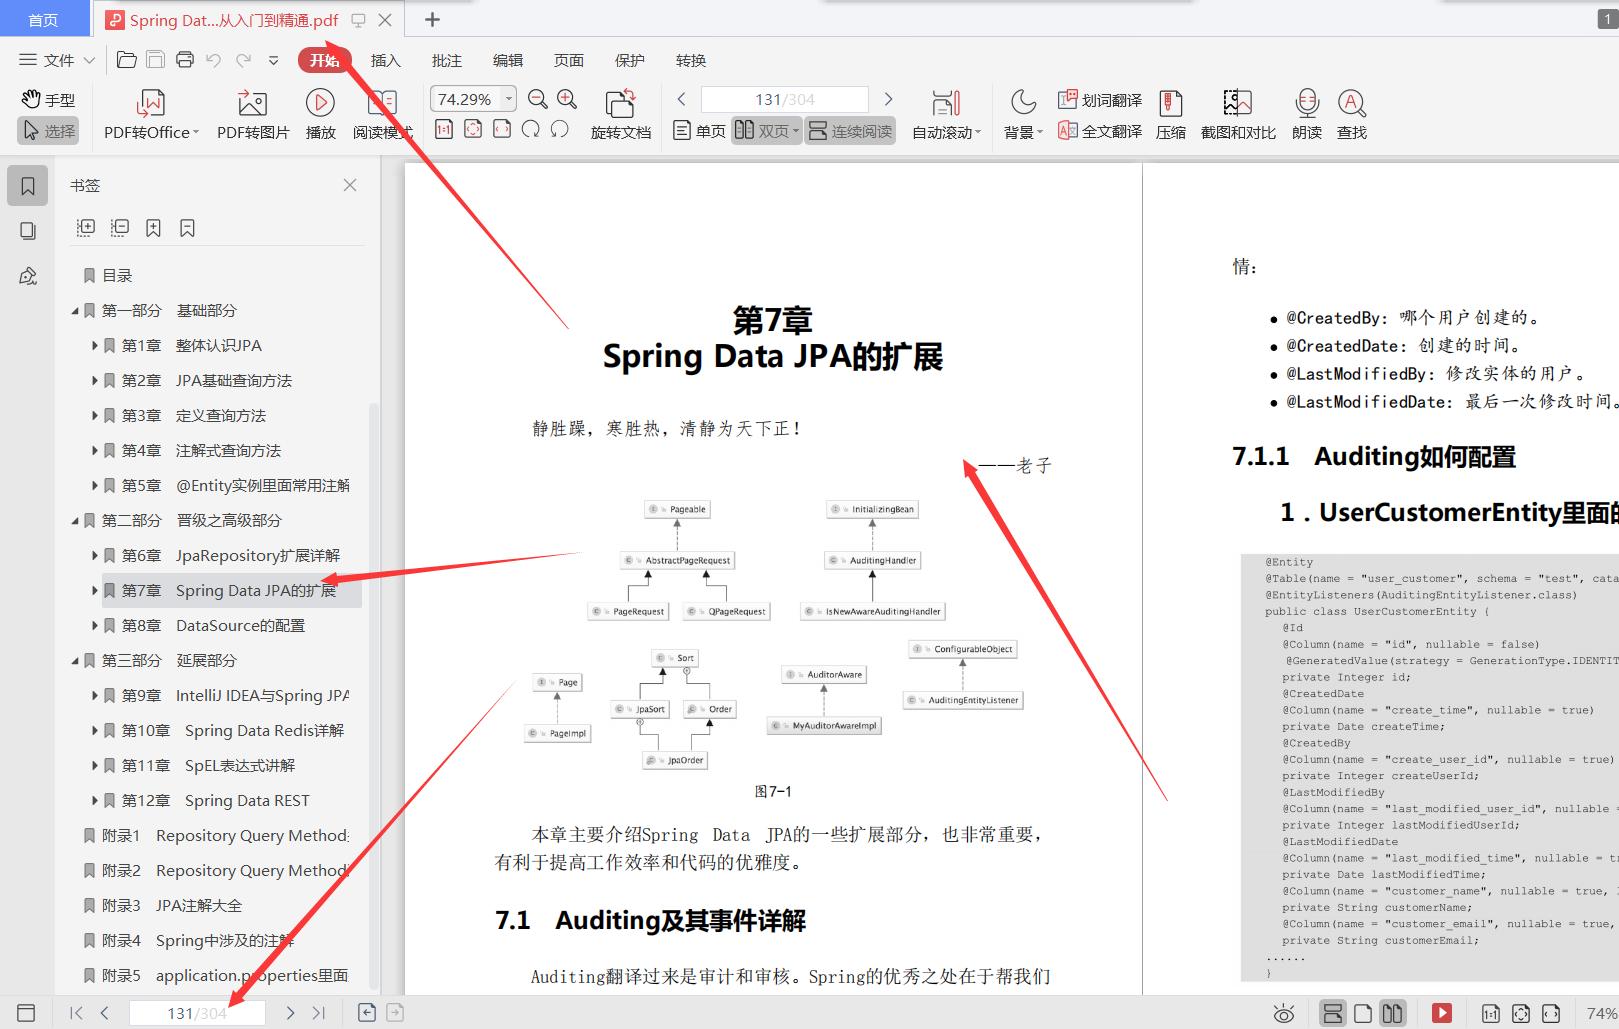This screenshot has width=1619, height=1029.
Task: Open screenshot and compare (截图和对比)
Action: pyautogui.click(x=1238, y=115)
